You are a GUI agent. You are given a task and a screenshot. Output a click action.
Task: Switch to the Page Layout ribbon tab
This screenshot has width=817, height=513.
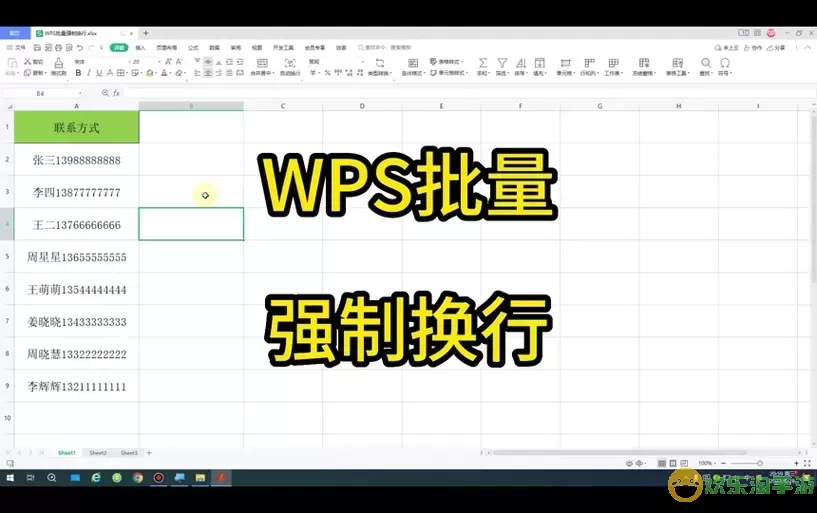click(167, 47)
